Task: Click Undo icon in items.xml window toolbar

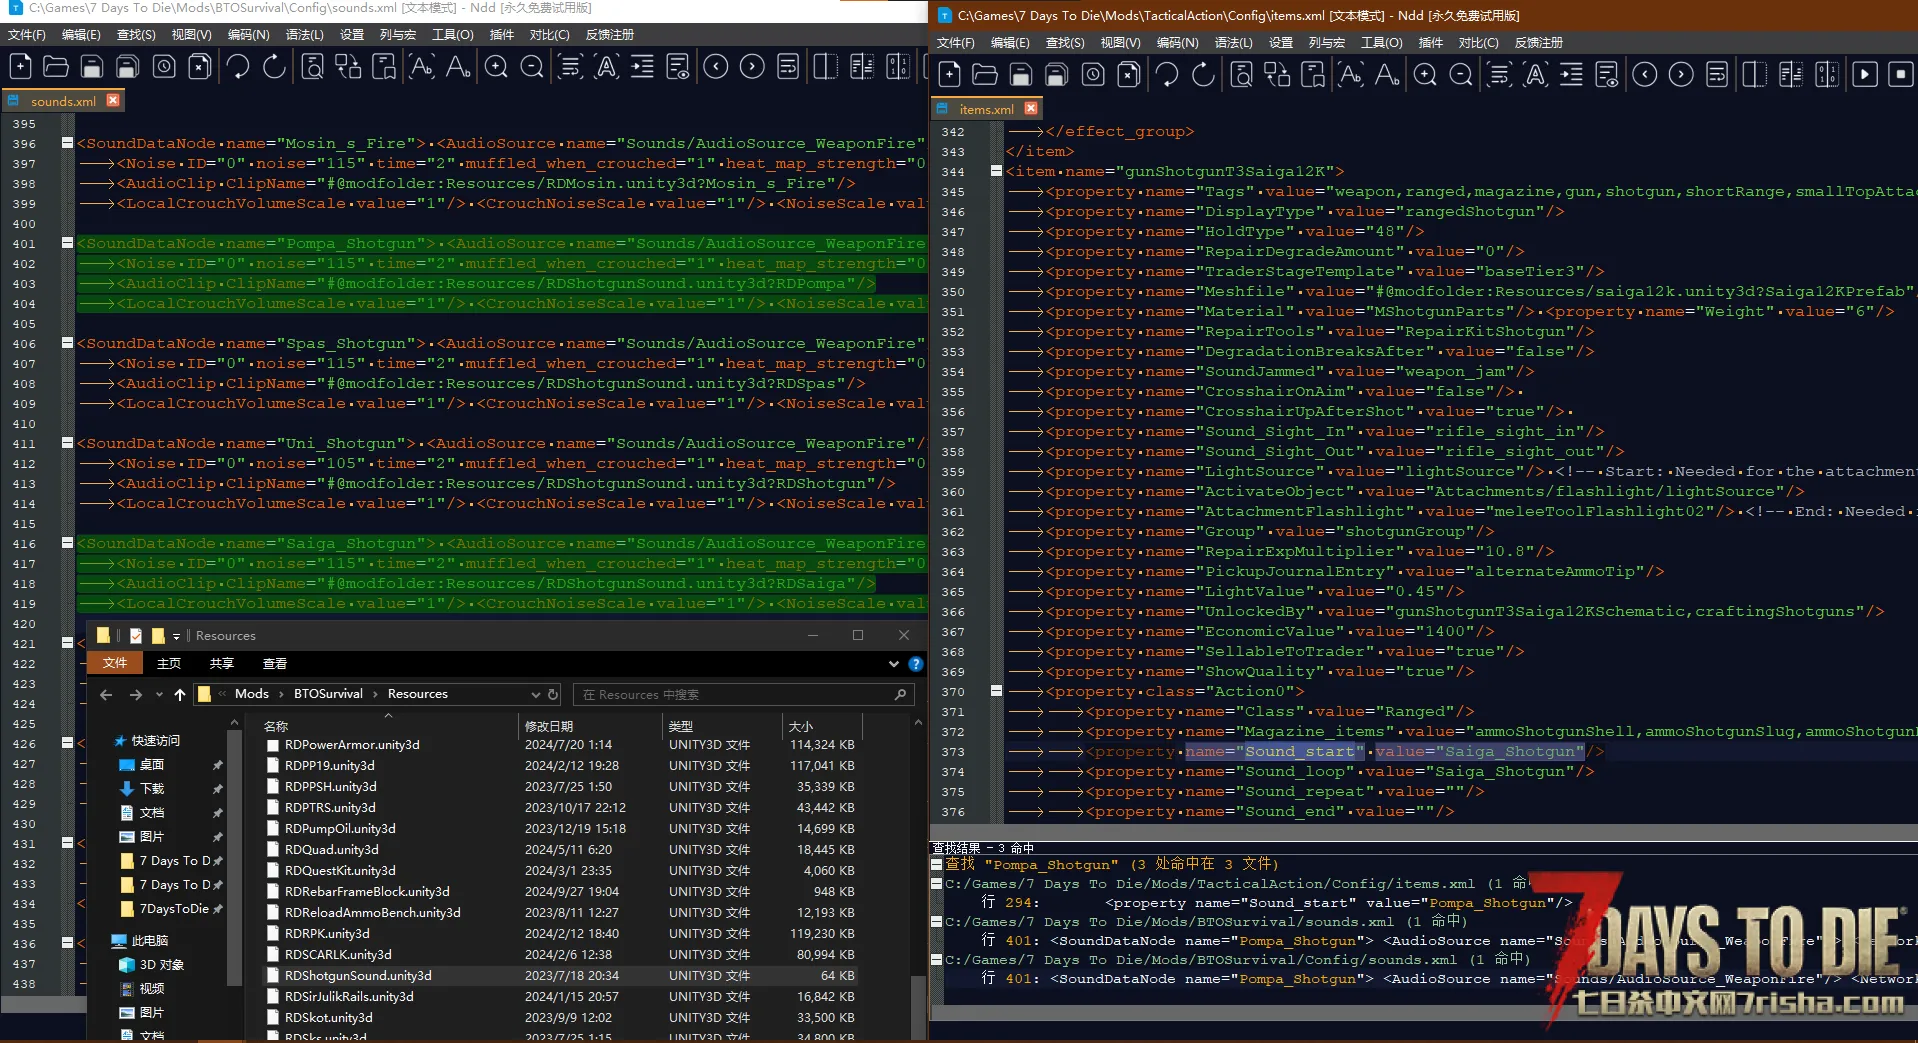Action: [1166, 75]
